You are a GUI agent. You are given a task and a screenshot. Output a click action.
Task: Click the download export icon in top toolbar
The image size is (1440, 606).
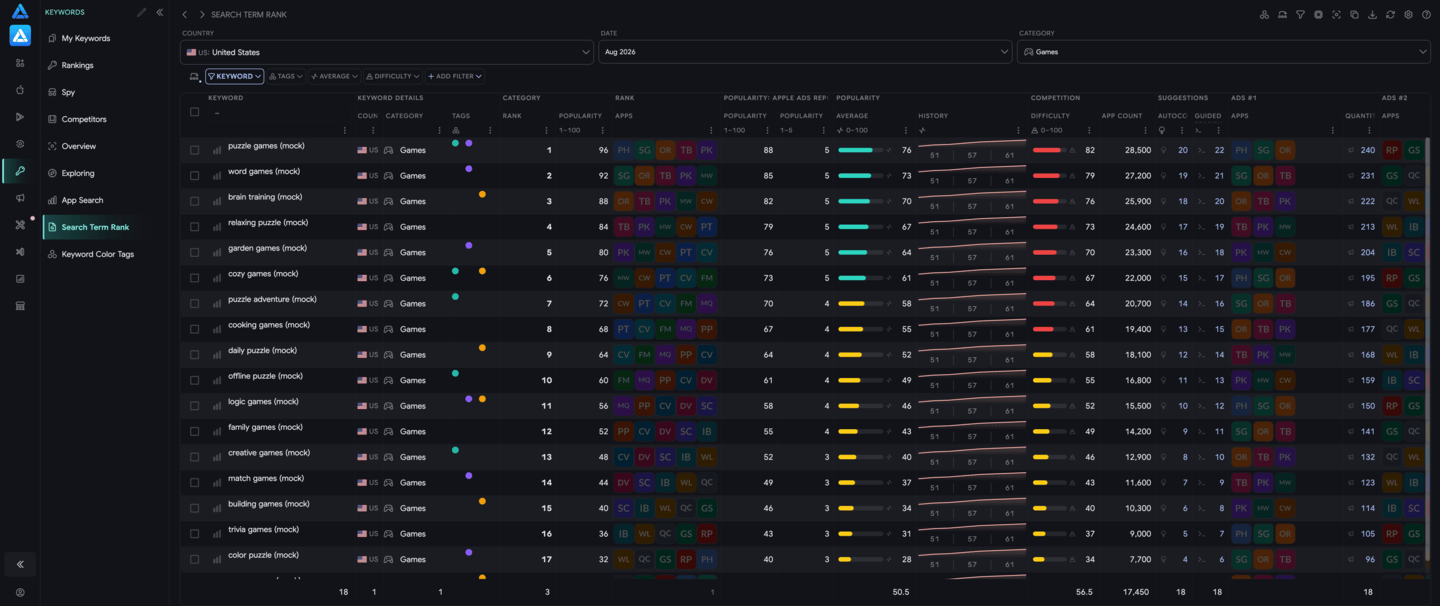[x=1372, y=15]
